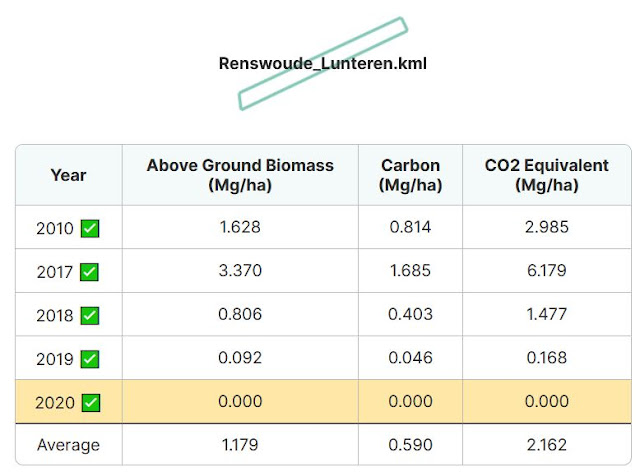640x472 pixels.
Task: Click the average CO2 equivalent value 2.162
Action: pos(547,445)
